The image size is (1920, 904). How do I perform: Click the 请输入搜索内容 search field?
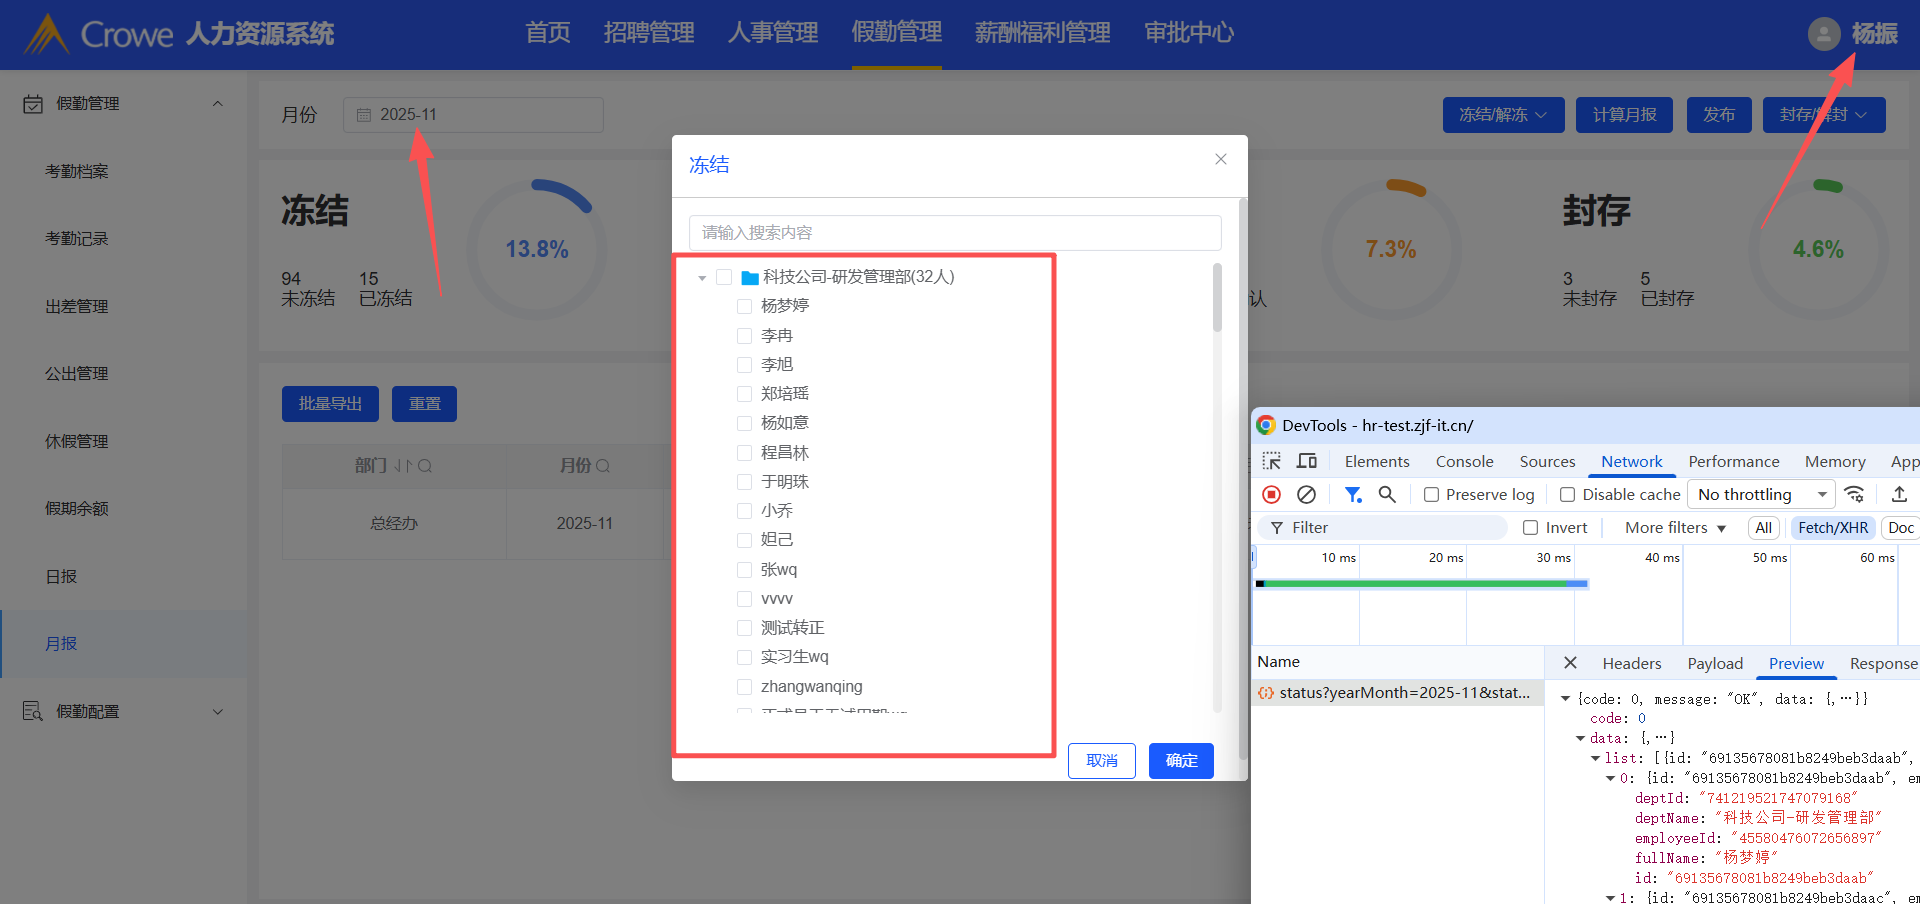[x=954, y=233]
